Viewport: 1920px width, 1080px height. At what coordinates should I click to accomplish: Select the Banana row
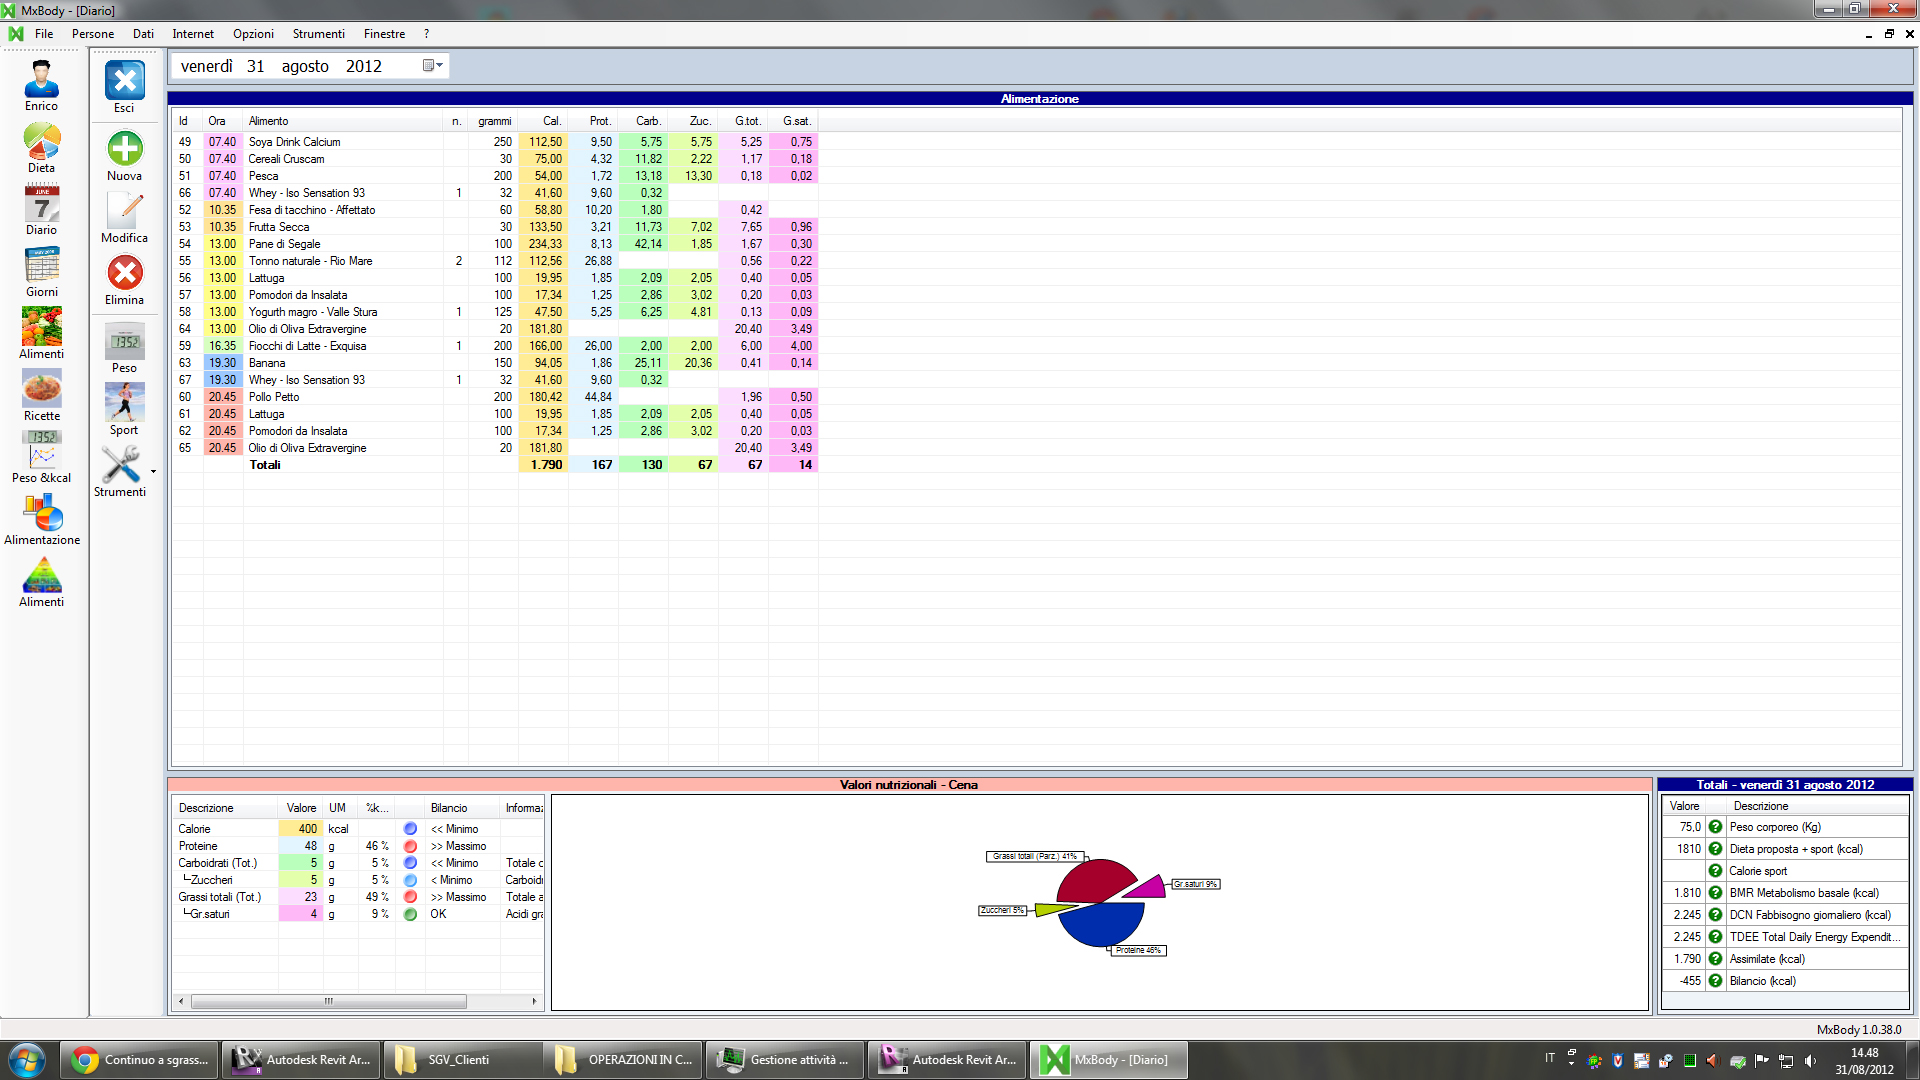click(495, 363)
